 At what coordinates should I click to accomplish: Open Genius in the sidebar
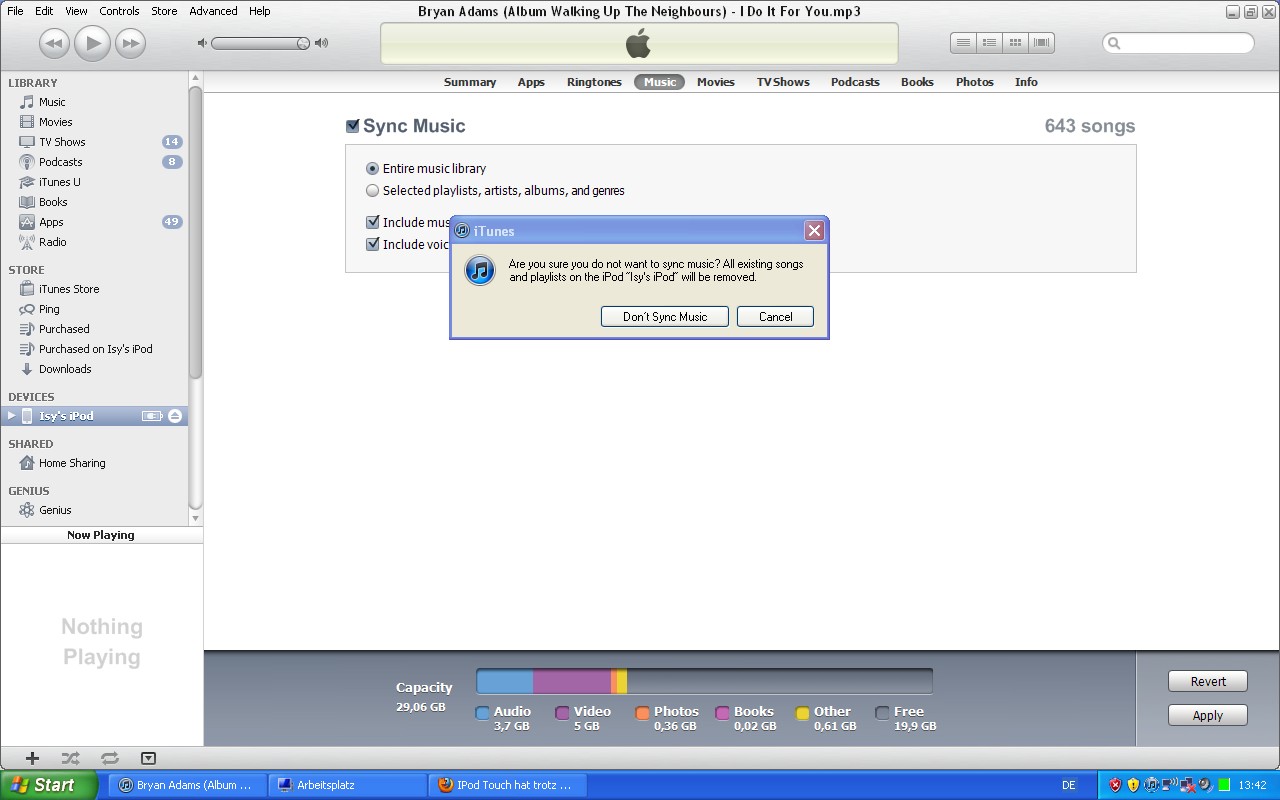coord(55,510)
